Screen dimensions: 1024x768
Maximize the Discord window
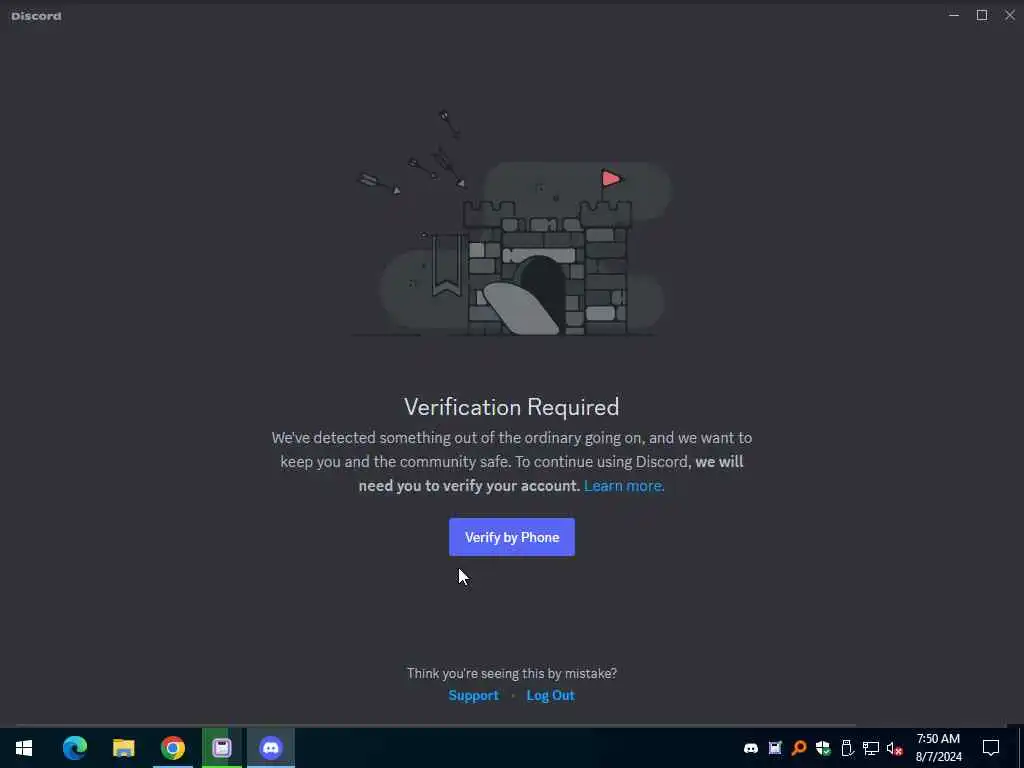[x=982, y=15]
